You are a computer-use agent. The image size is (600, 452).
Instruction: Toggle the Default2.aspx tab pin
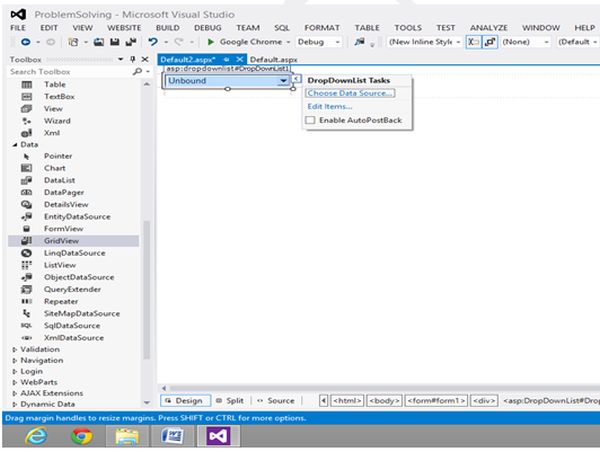coord(227,59)
